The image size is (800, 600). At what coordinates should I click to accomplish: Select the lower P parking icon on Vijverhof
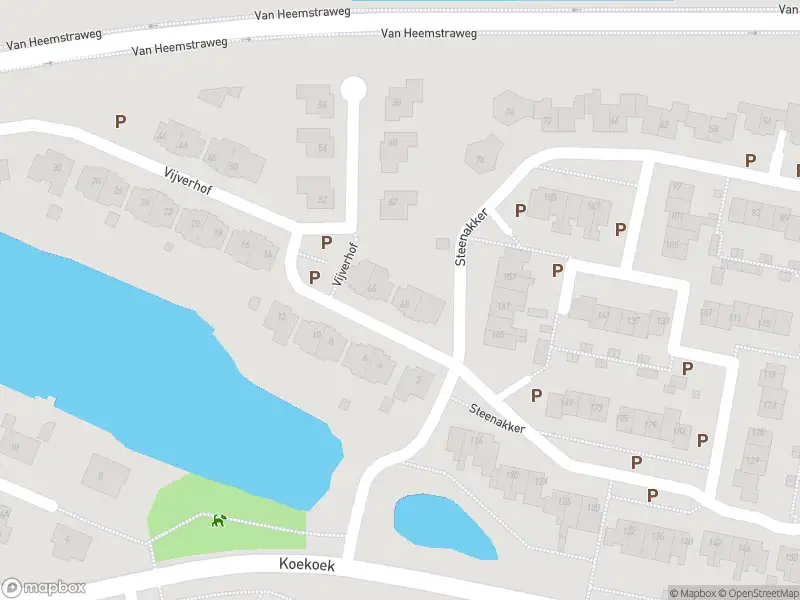pyautogui.click(x=313, y=277)
